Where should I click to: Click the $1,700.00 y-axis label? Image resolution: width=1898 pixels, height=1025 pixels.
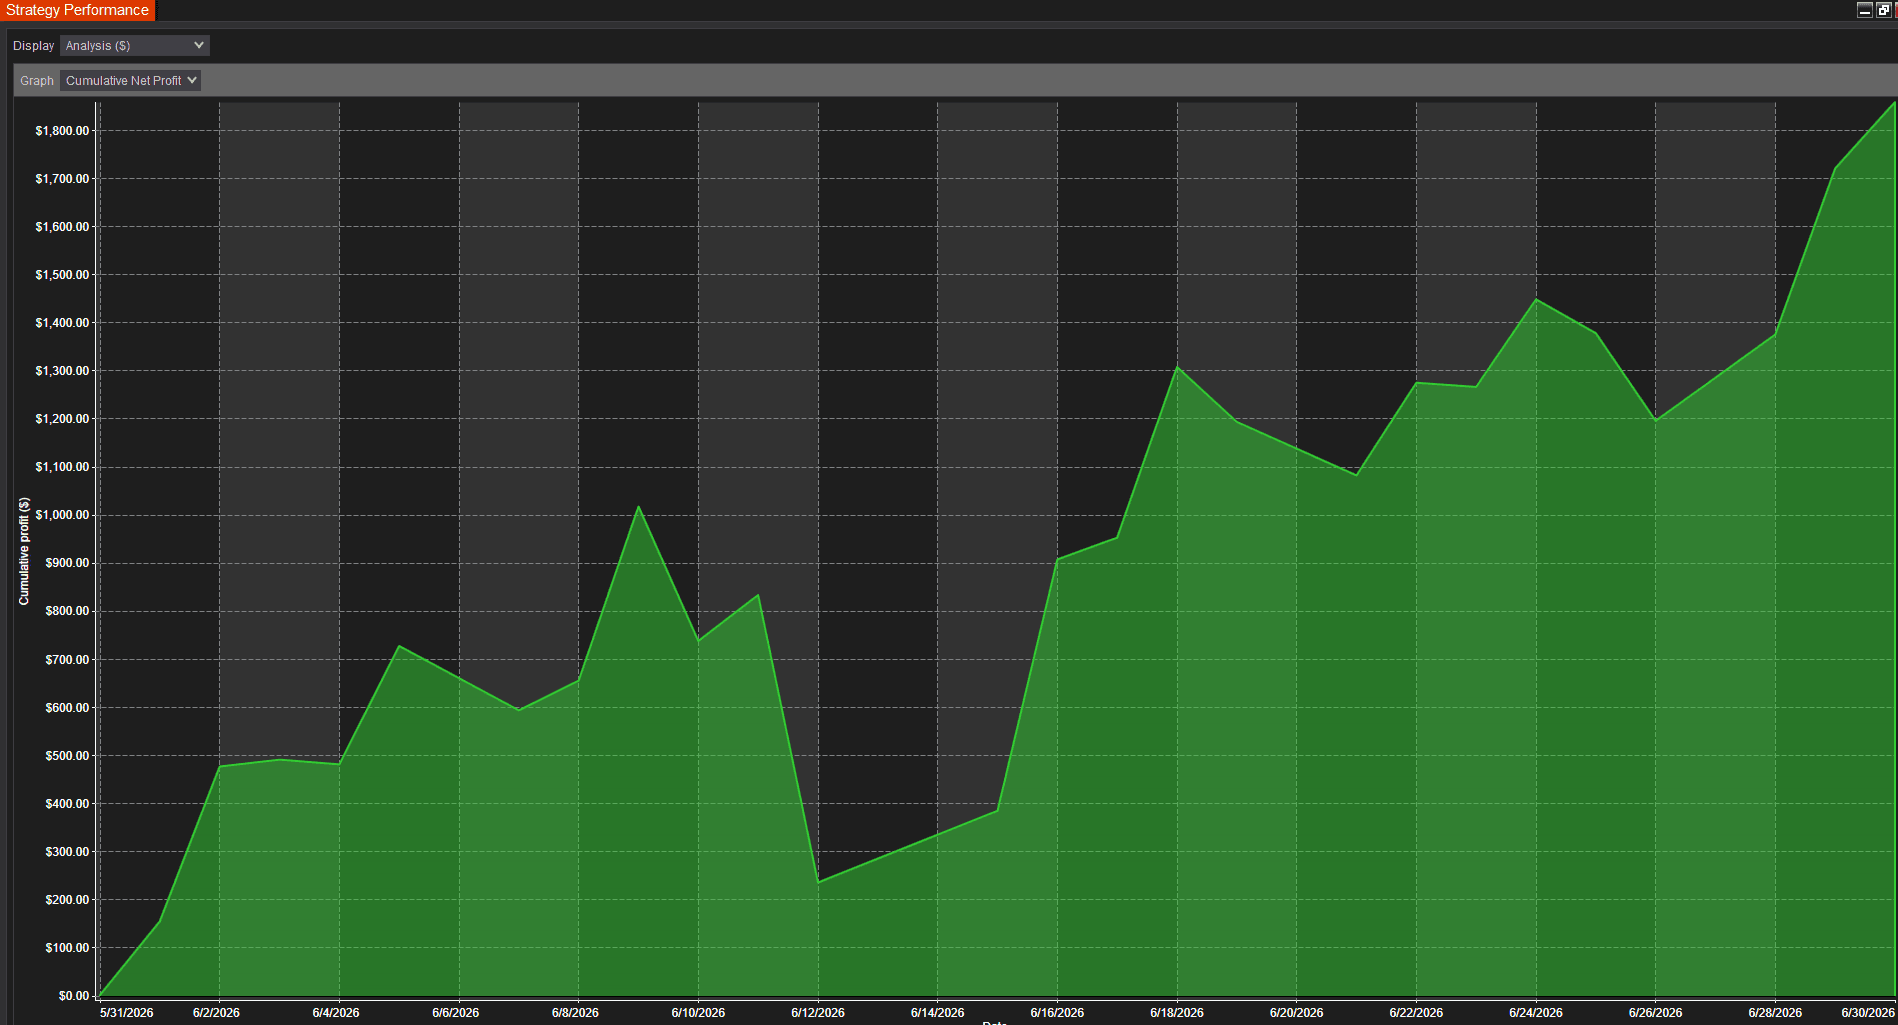[x=62, y=179]
